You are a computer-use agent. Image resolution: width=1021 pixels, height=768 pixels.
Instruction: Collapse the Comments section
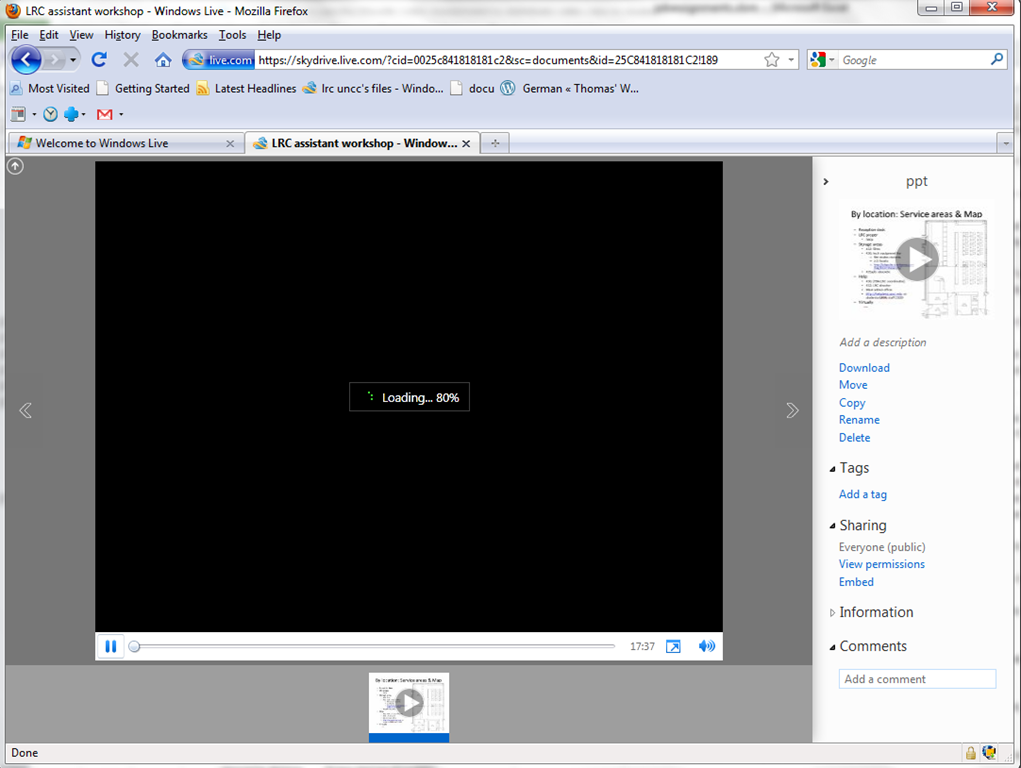pyautogui.click(x=833, y=647)
